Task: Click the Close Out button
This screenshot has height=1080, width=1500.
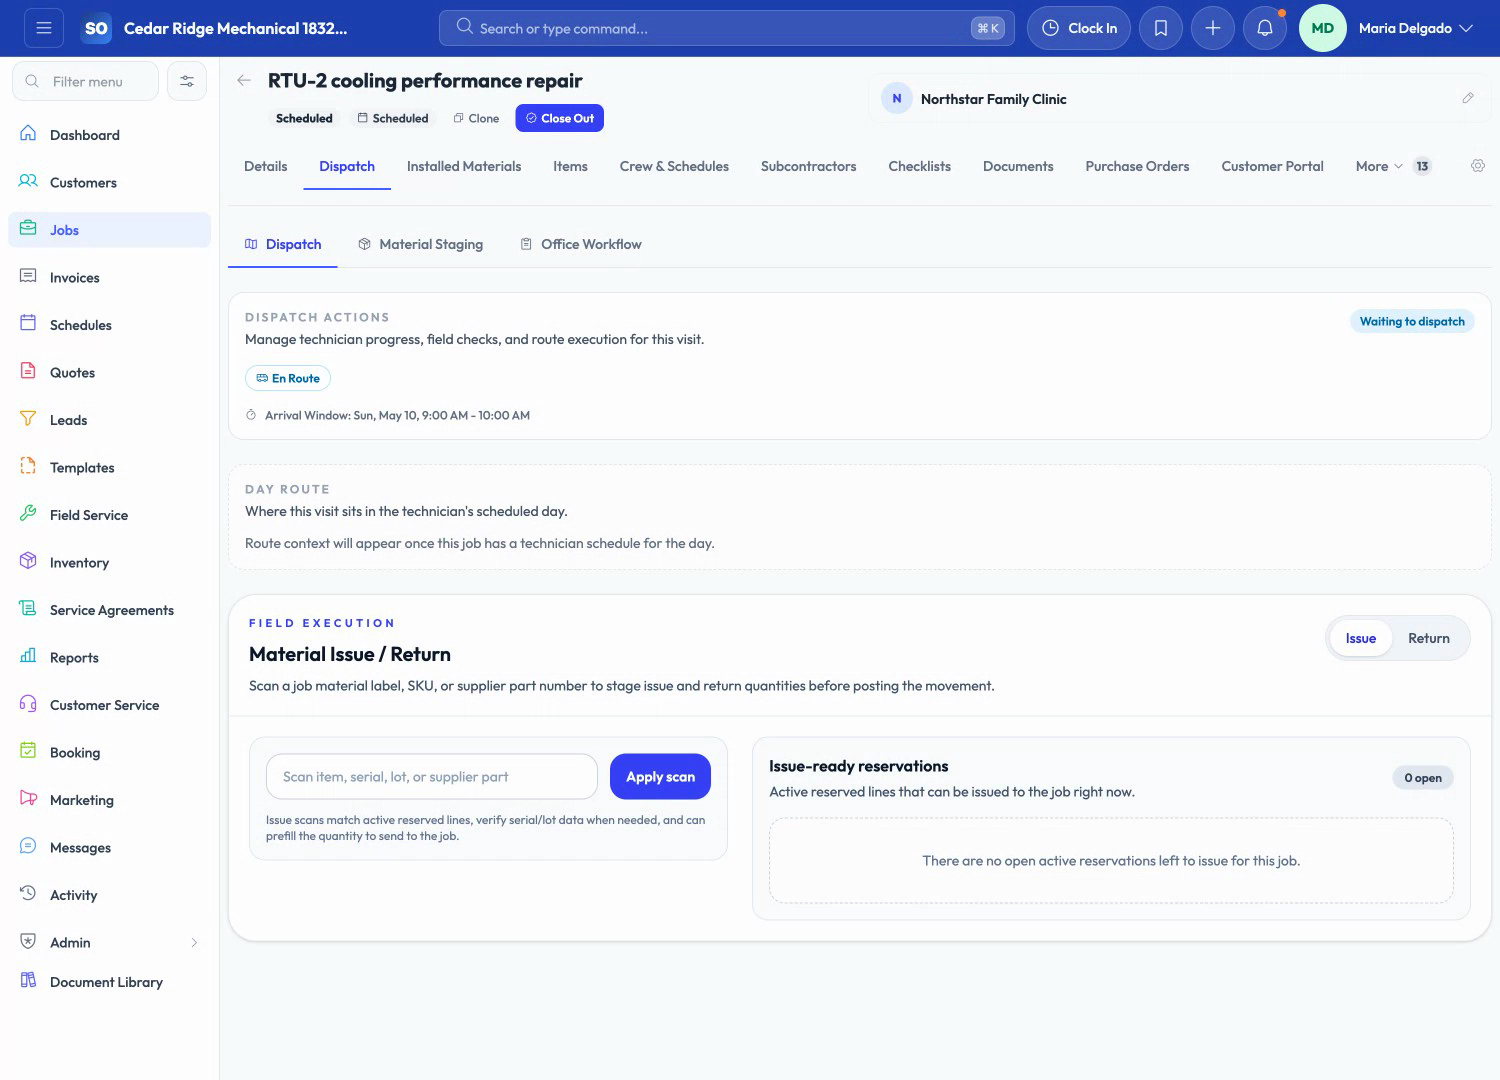Action: [x=559, y=118]
